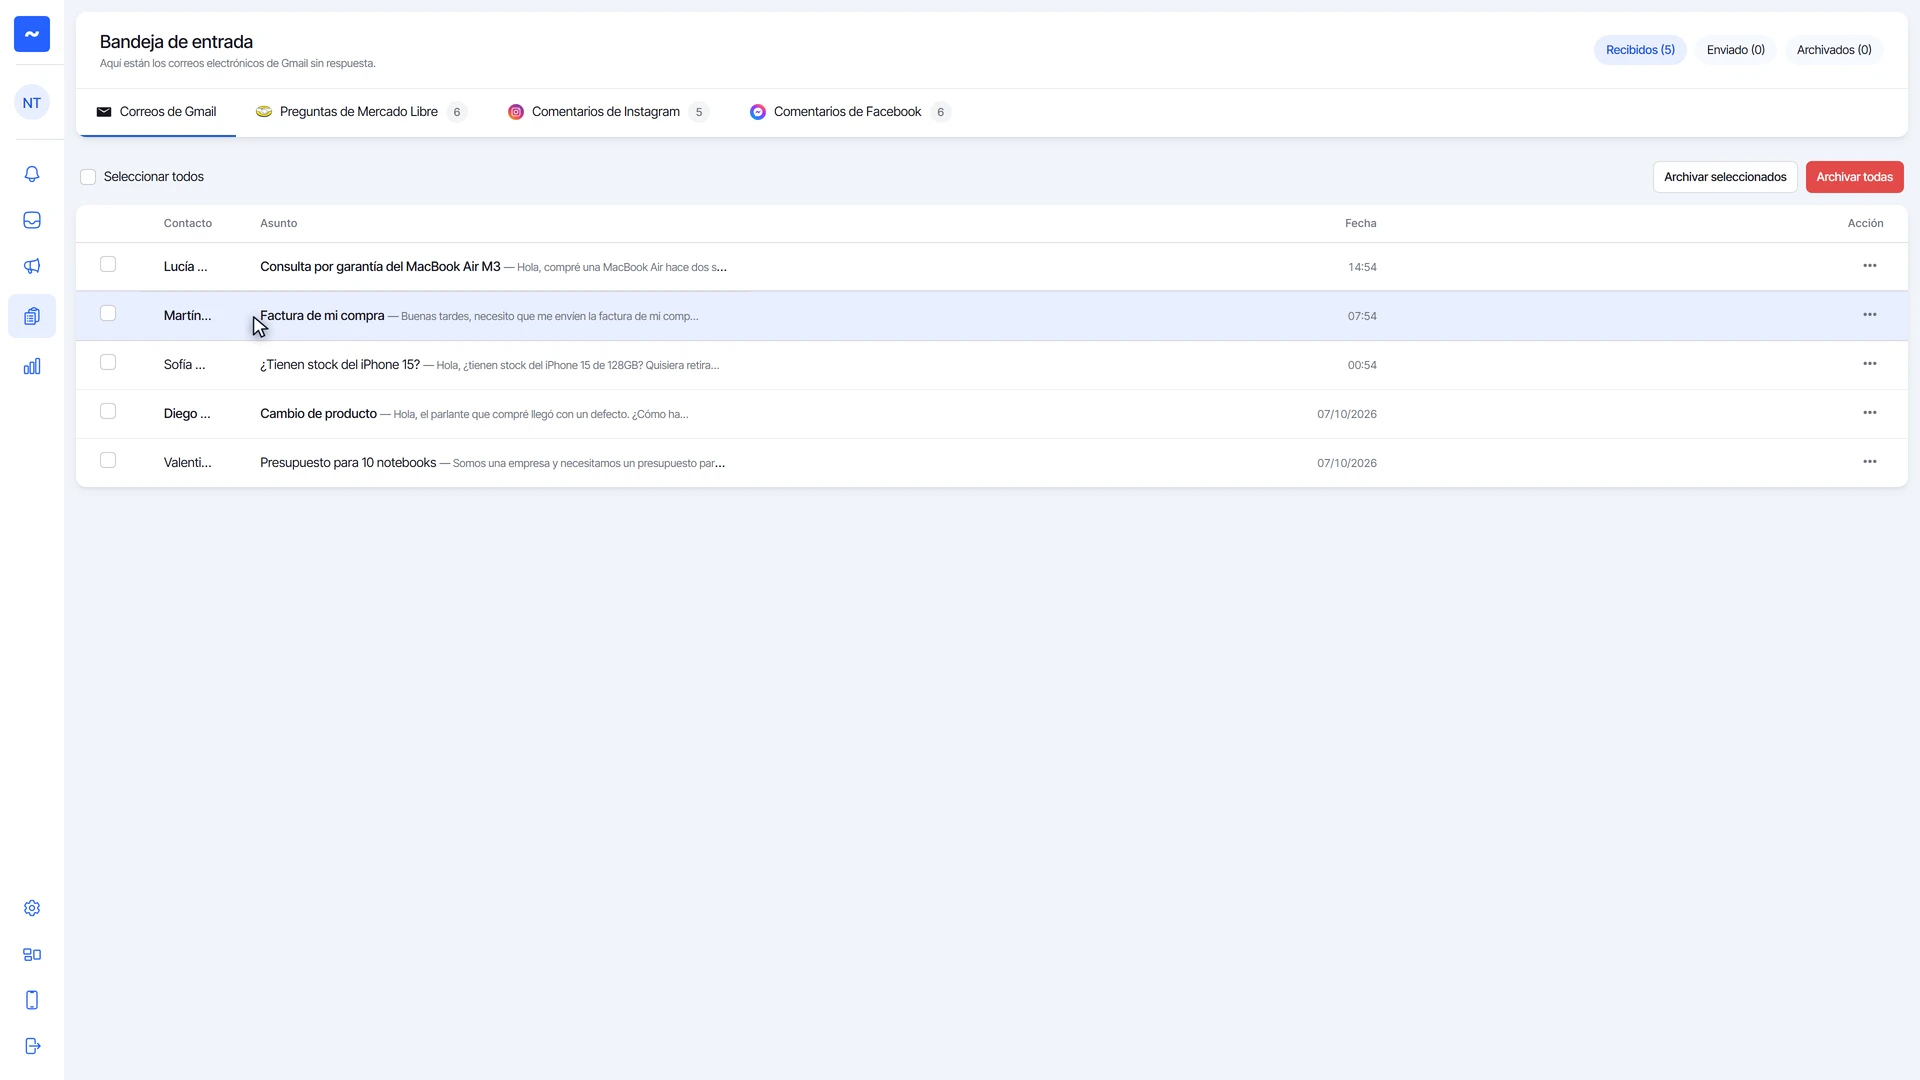Open actions menu for Diego's email

1869,413
